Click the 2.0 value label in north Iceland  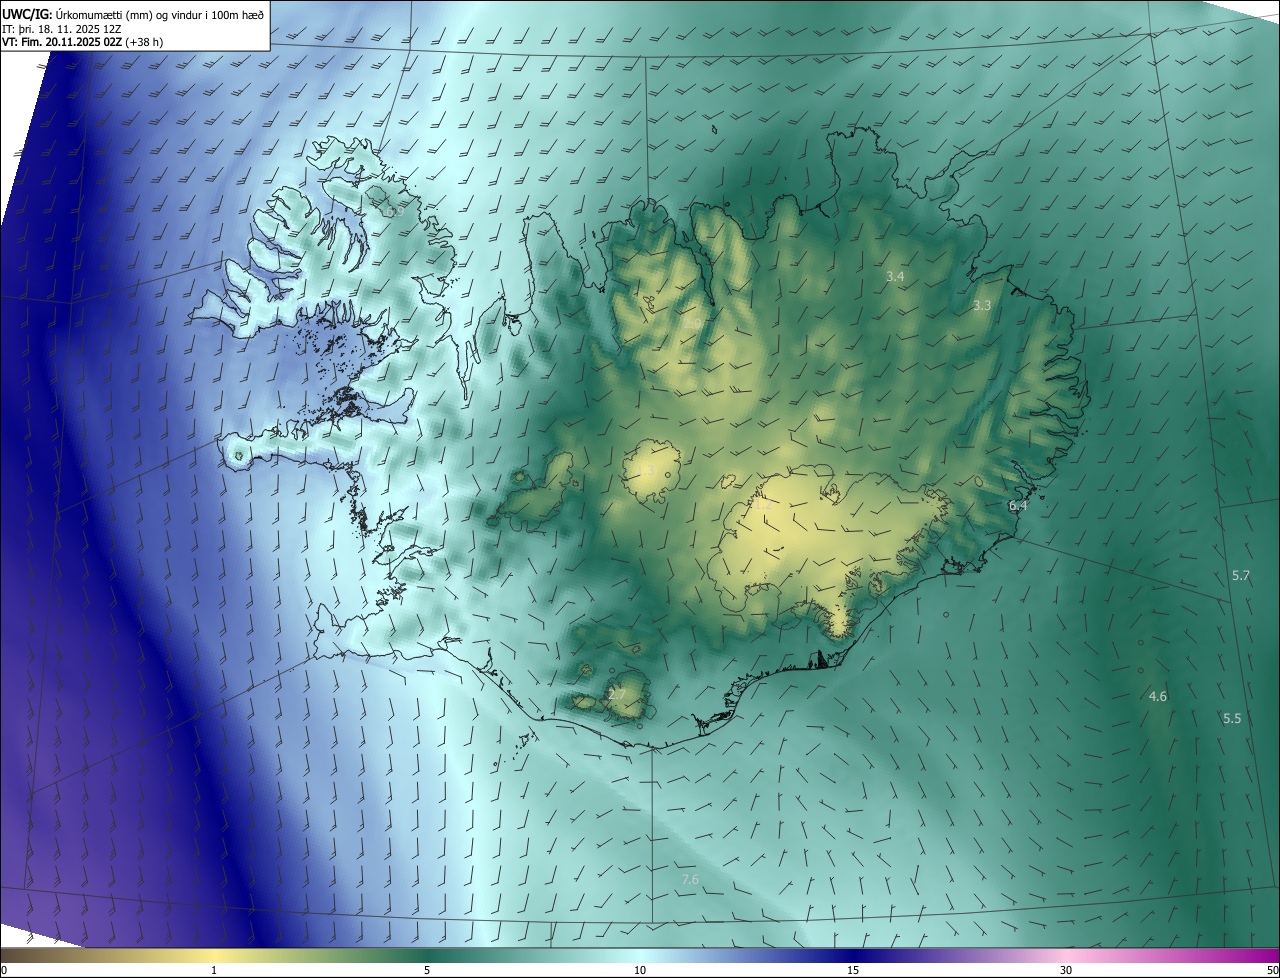point(692,323)
